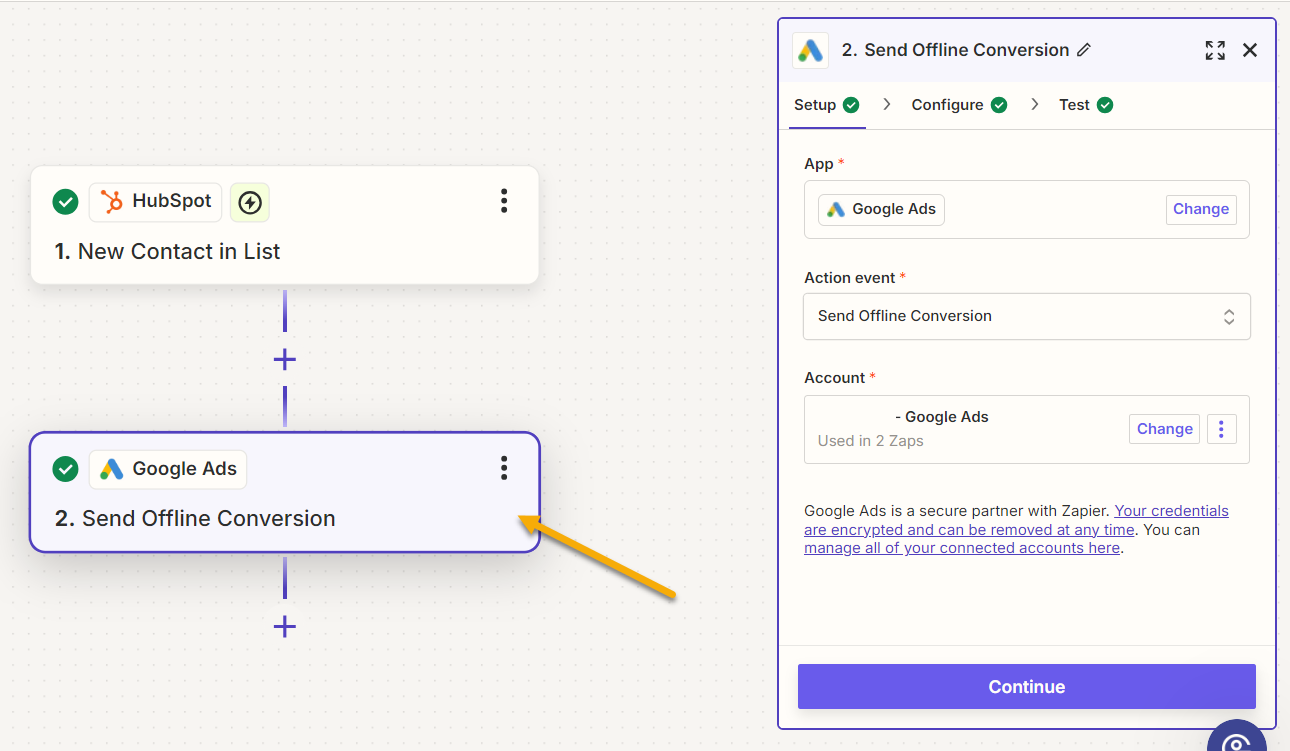
Task: Click the HubSpot app icon in step 1
Action: [x=111, y=201]
